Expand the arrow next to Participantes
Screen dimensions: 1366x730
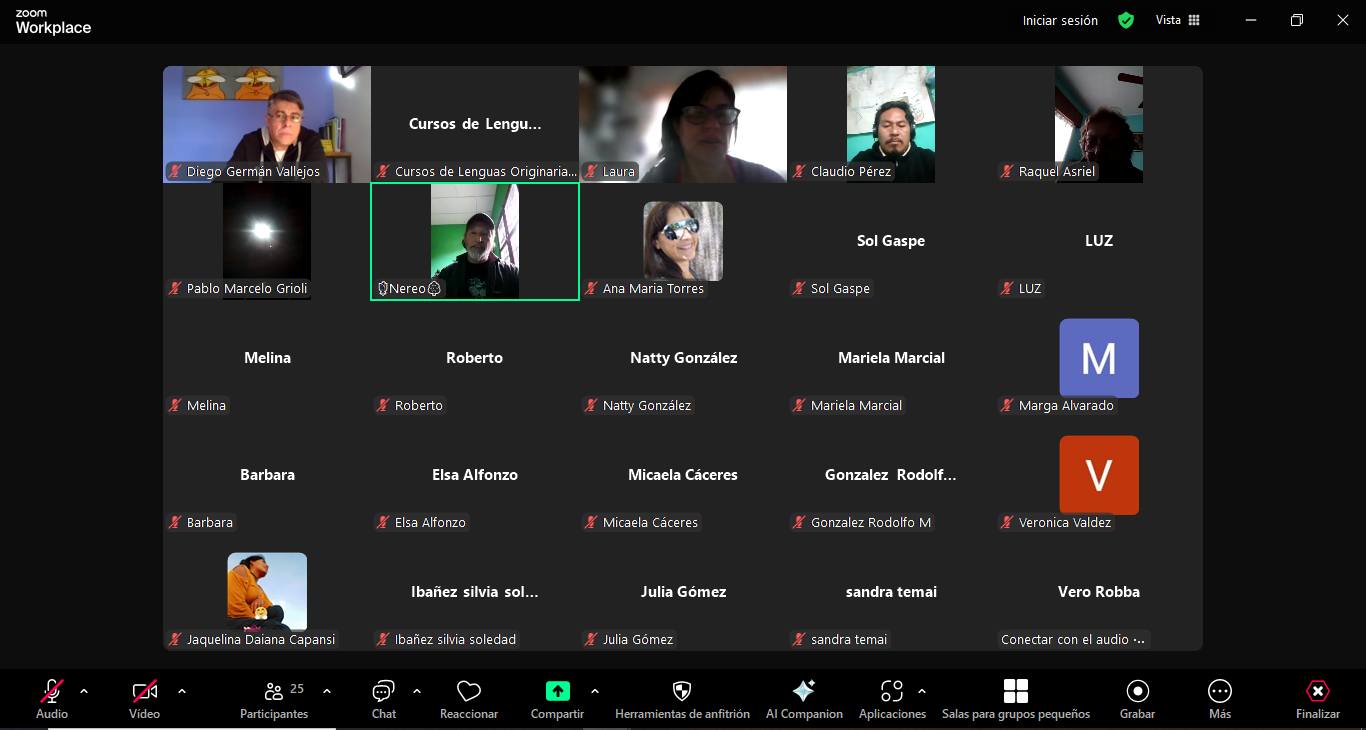click(327, 691)
